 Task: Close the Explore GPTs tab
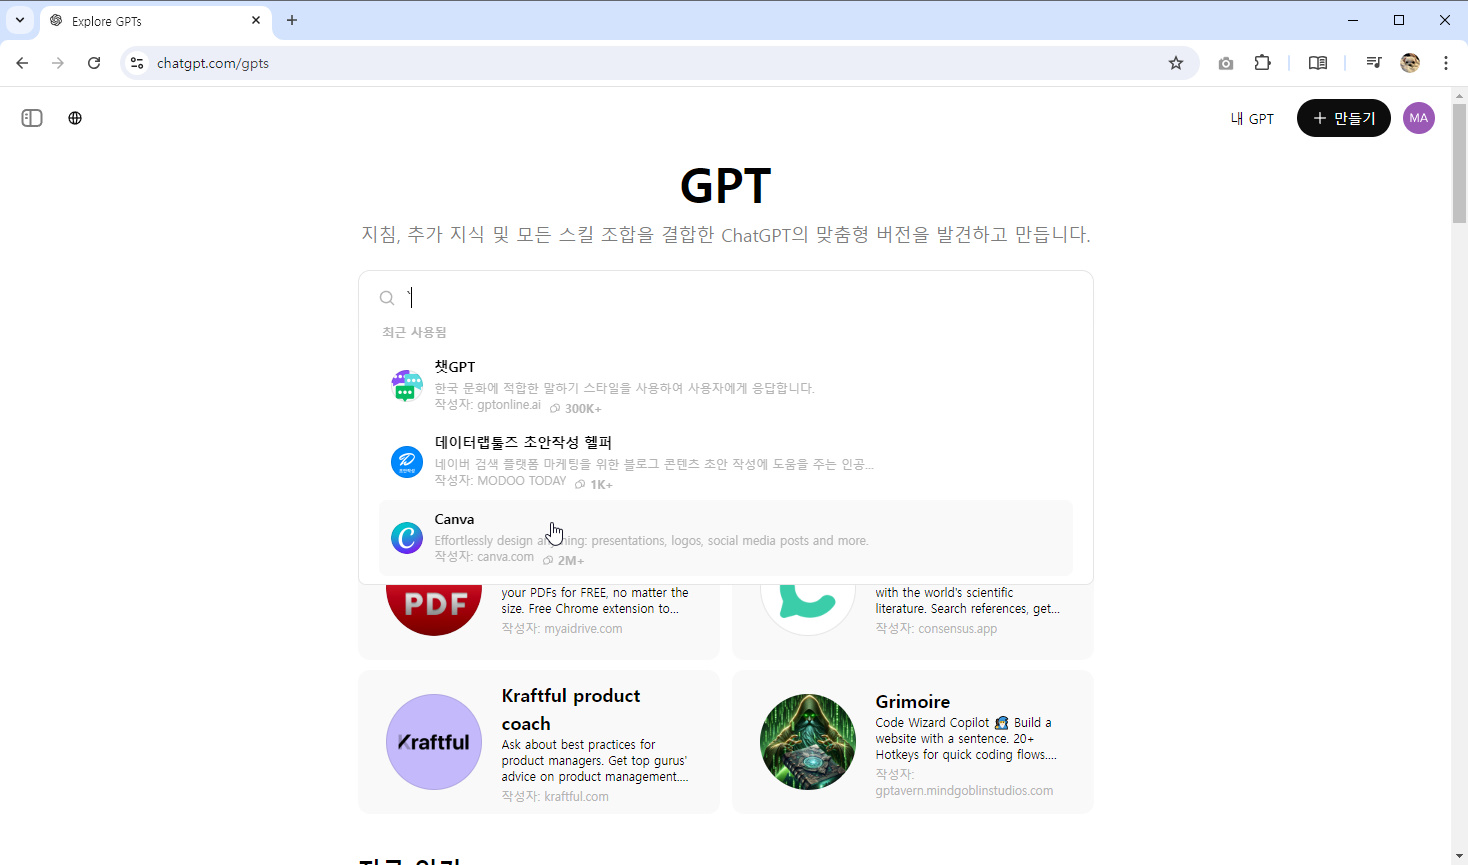tap(256, 20)
